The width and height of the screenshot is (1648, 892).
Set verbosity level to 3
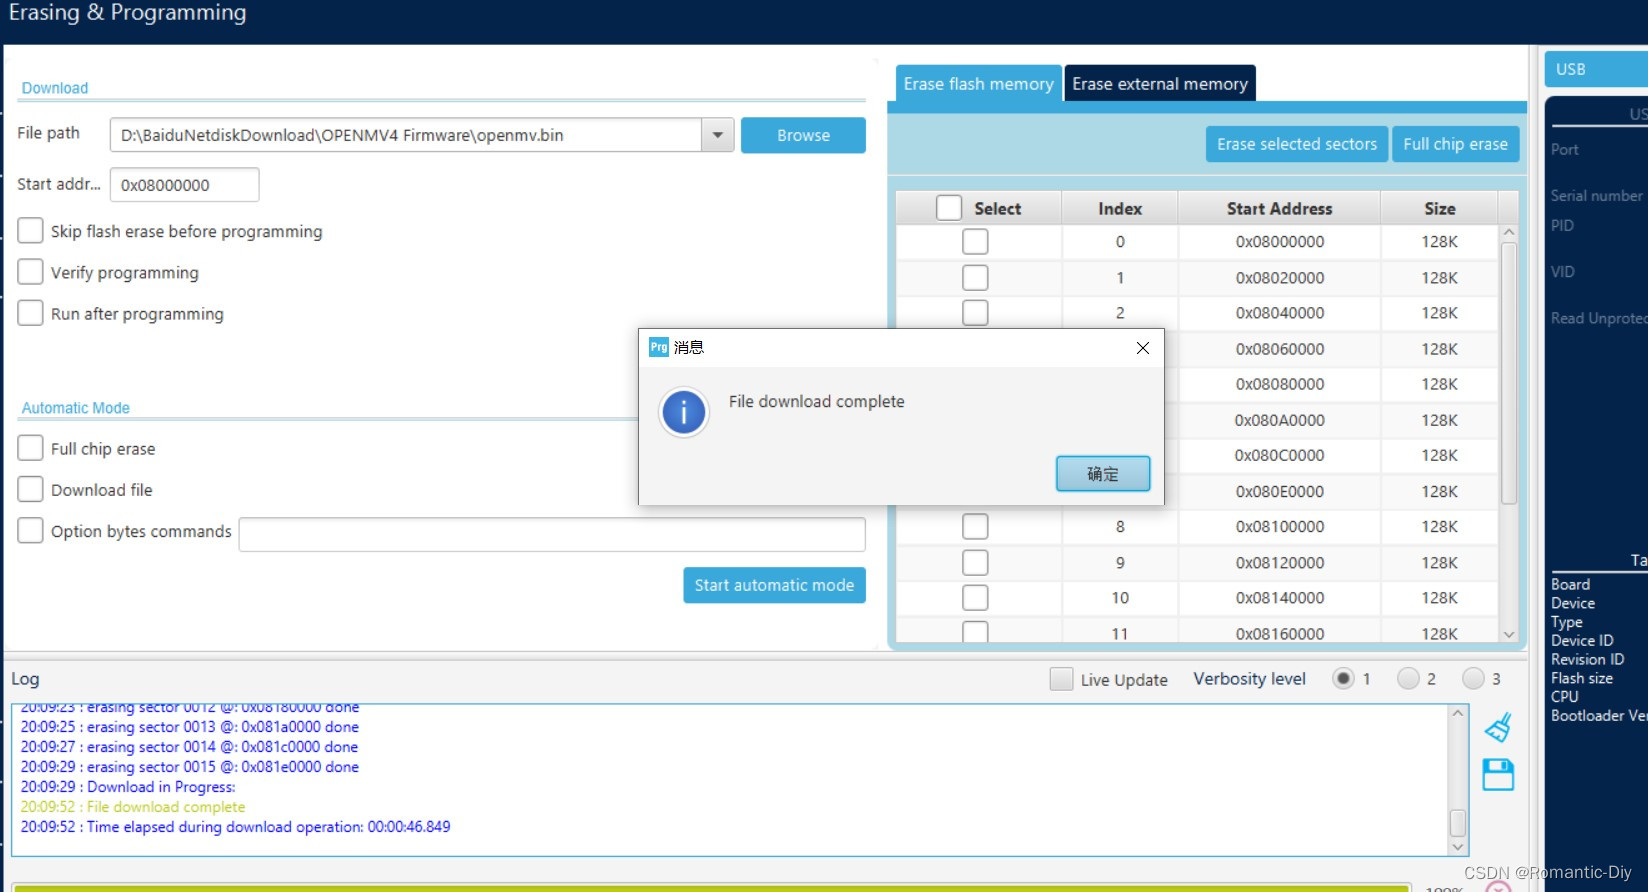click(1473, 679)
